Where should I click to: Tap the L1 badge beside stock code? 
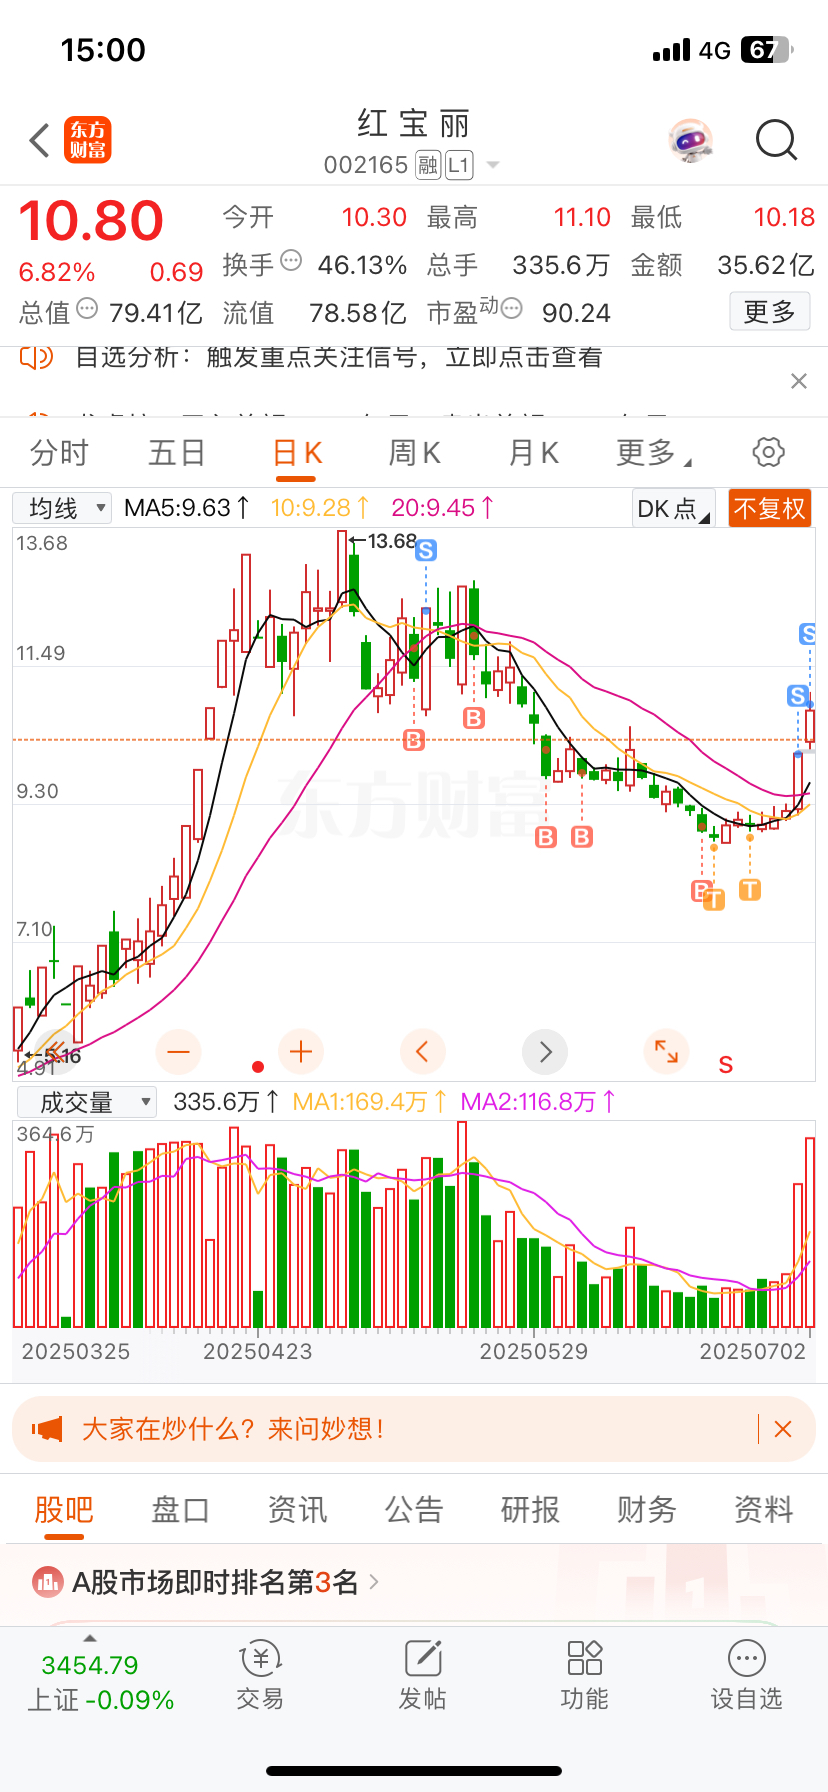[x=458, y=165]
